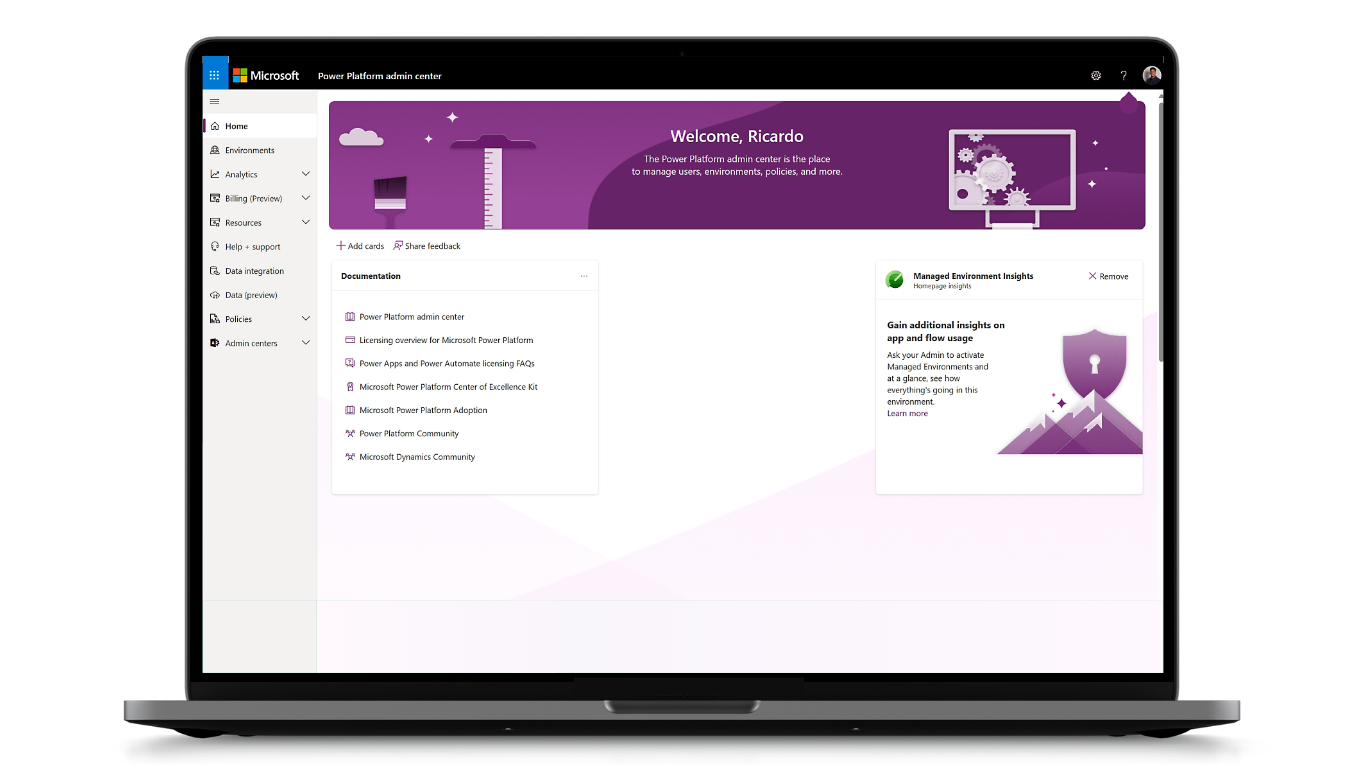Expand the Policies chevron
This screenshot has width=1366, height=768.
306,319
